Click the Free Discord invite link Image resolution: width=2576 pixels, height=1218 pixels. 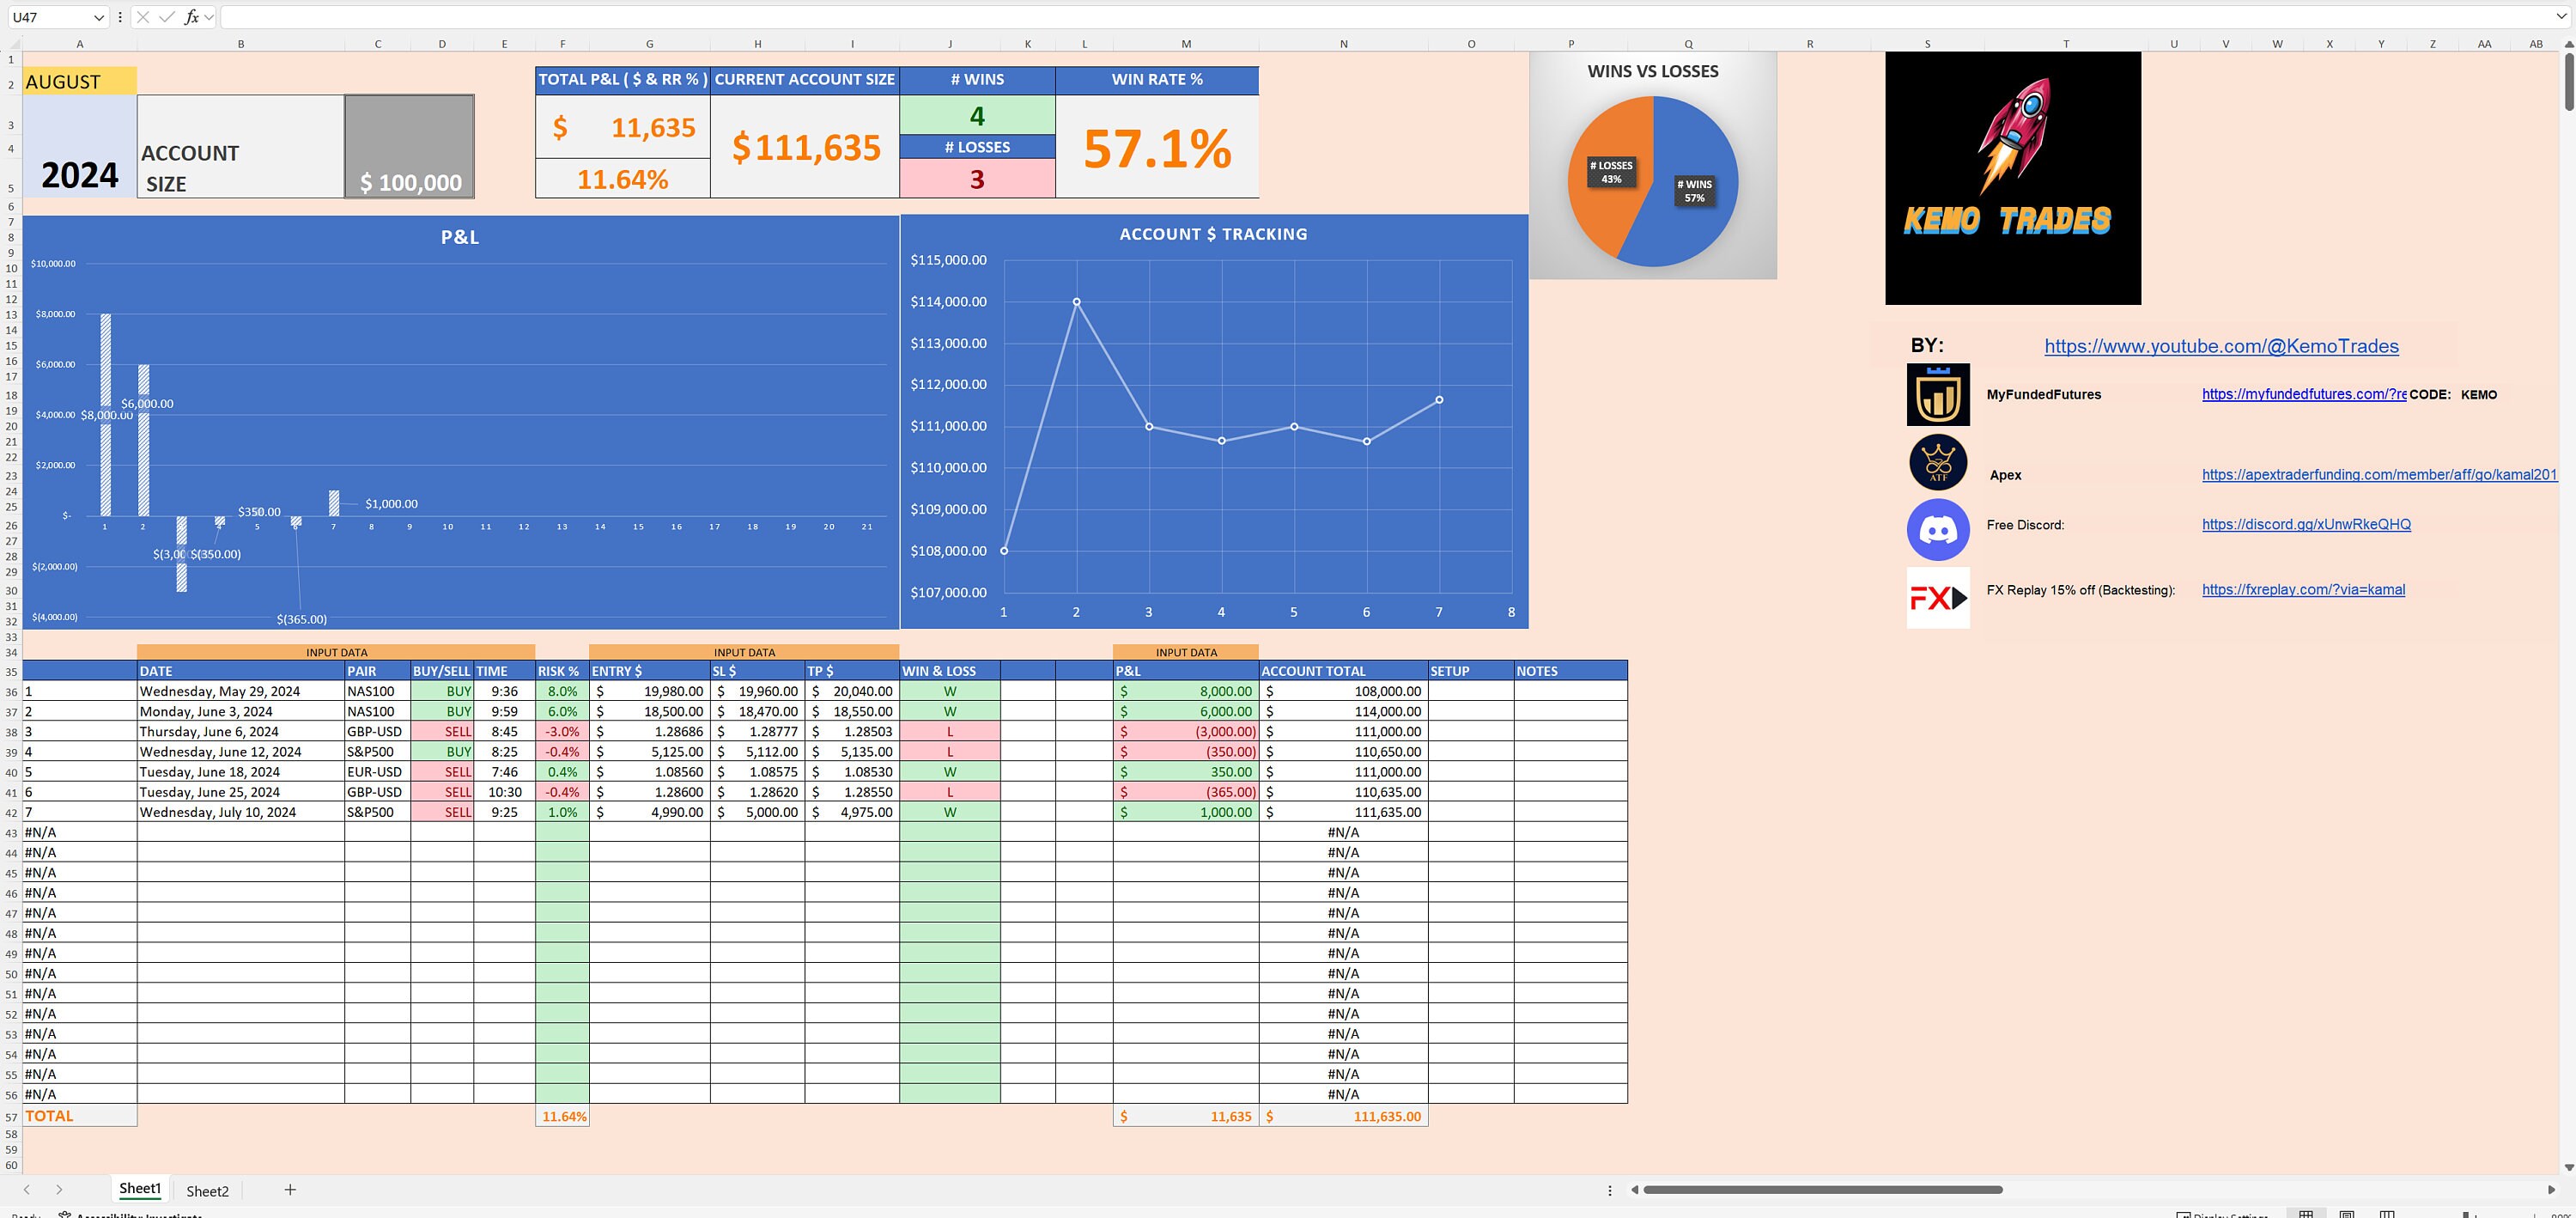(2306, 524)
